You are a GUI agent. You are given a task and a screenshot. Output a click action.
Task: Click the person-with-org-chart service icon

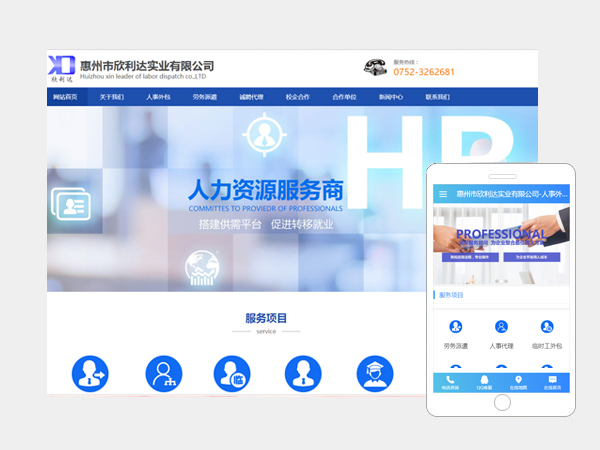pyautogui.click(x=164, y=374)
